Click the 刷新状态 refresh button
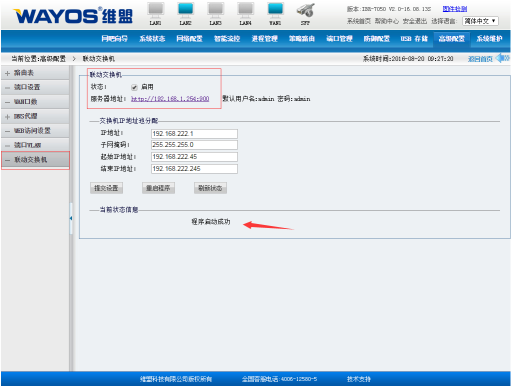This screenshot has width=515, height=386. pos(210,188)
